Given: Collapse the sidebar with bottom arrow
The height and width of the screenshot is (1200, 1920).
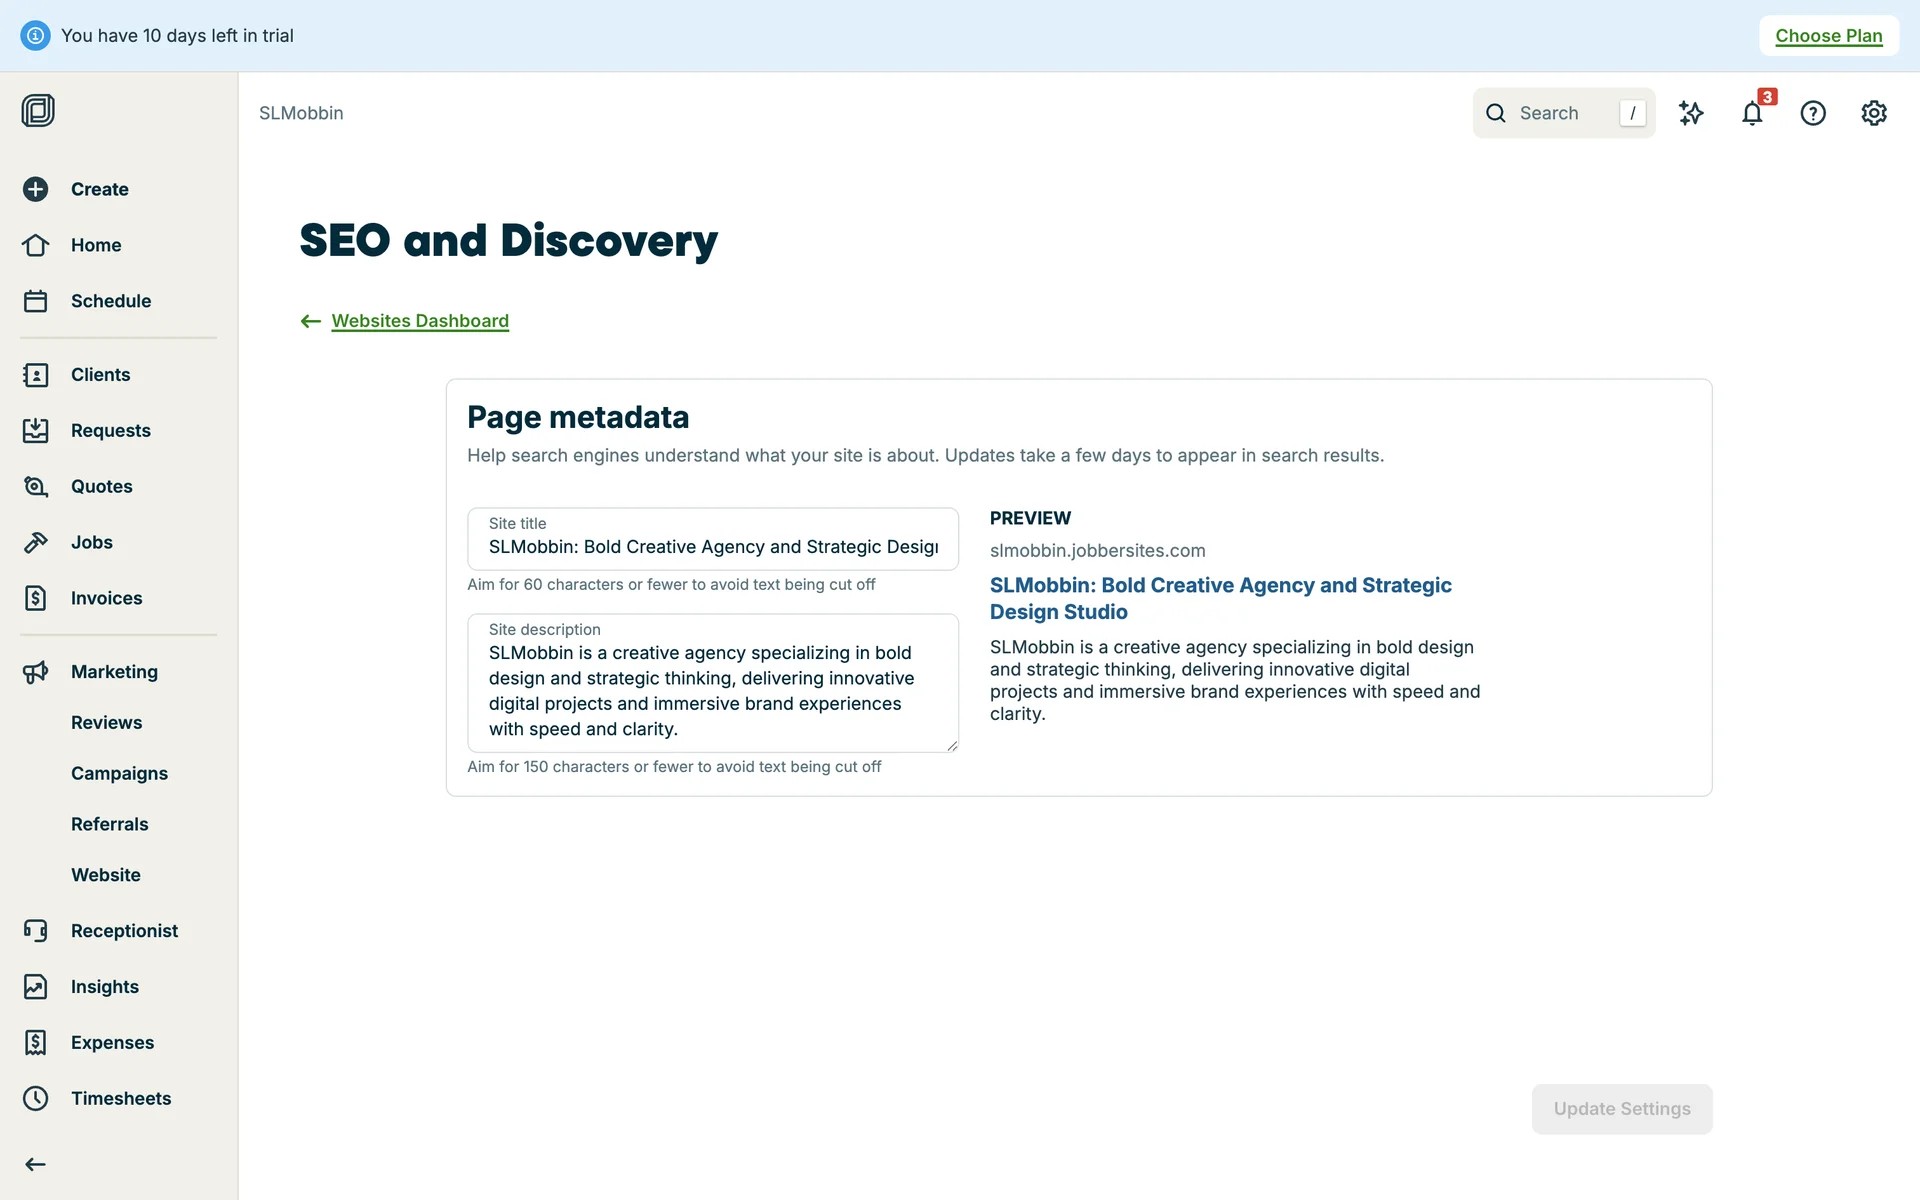Looking at the screenshot, I should point(36,1164).
